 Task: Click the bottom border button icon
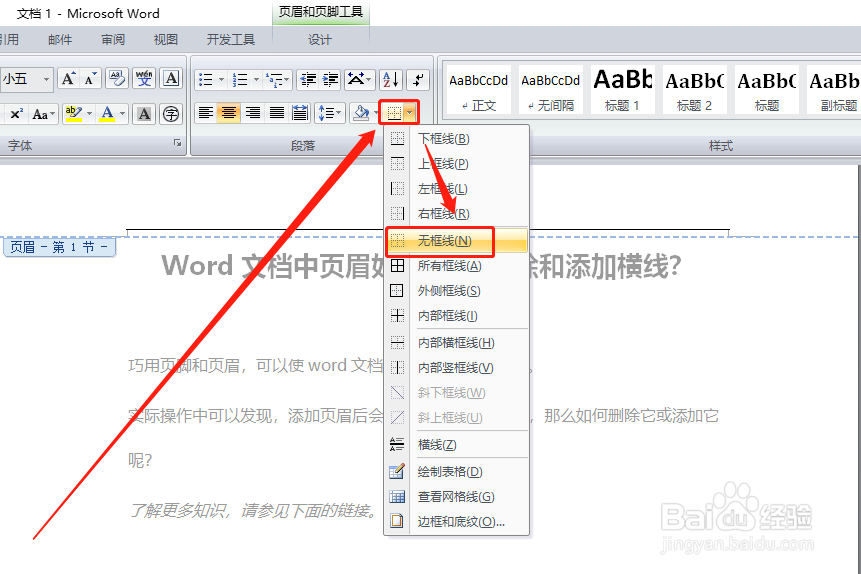click(x=395, y=114)
